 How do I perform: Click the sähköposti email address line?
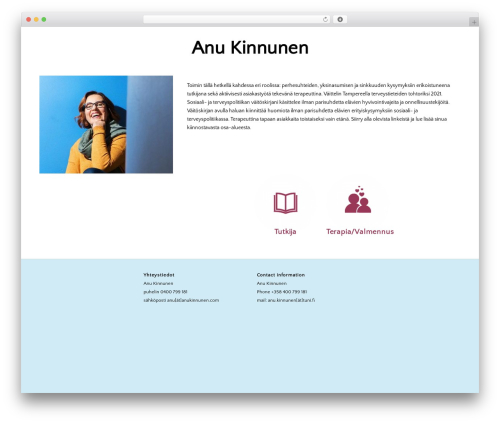click(181, 300)
